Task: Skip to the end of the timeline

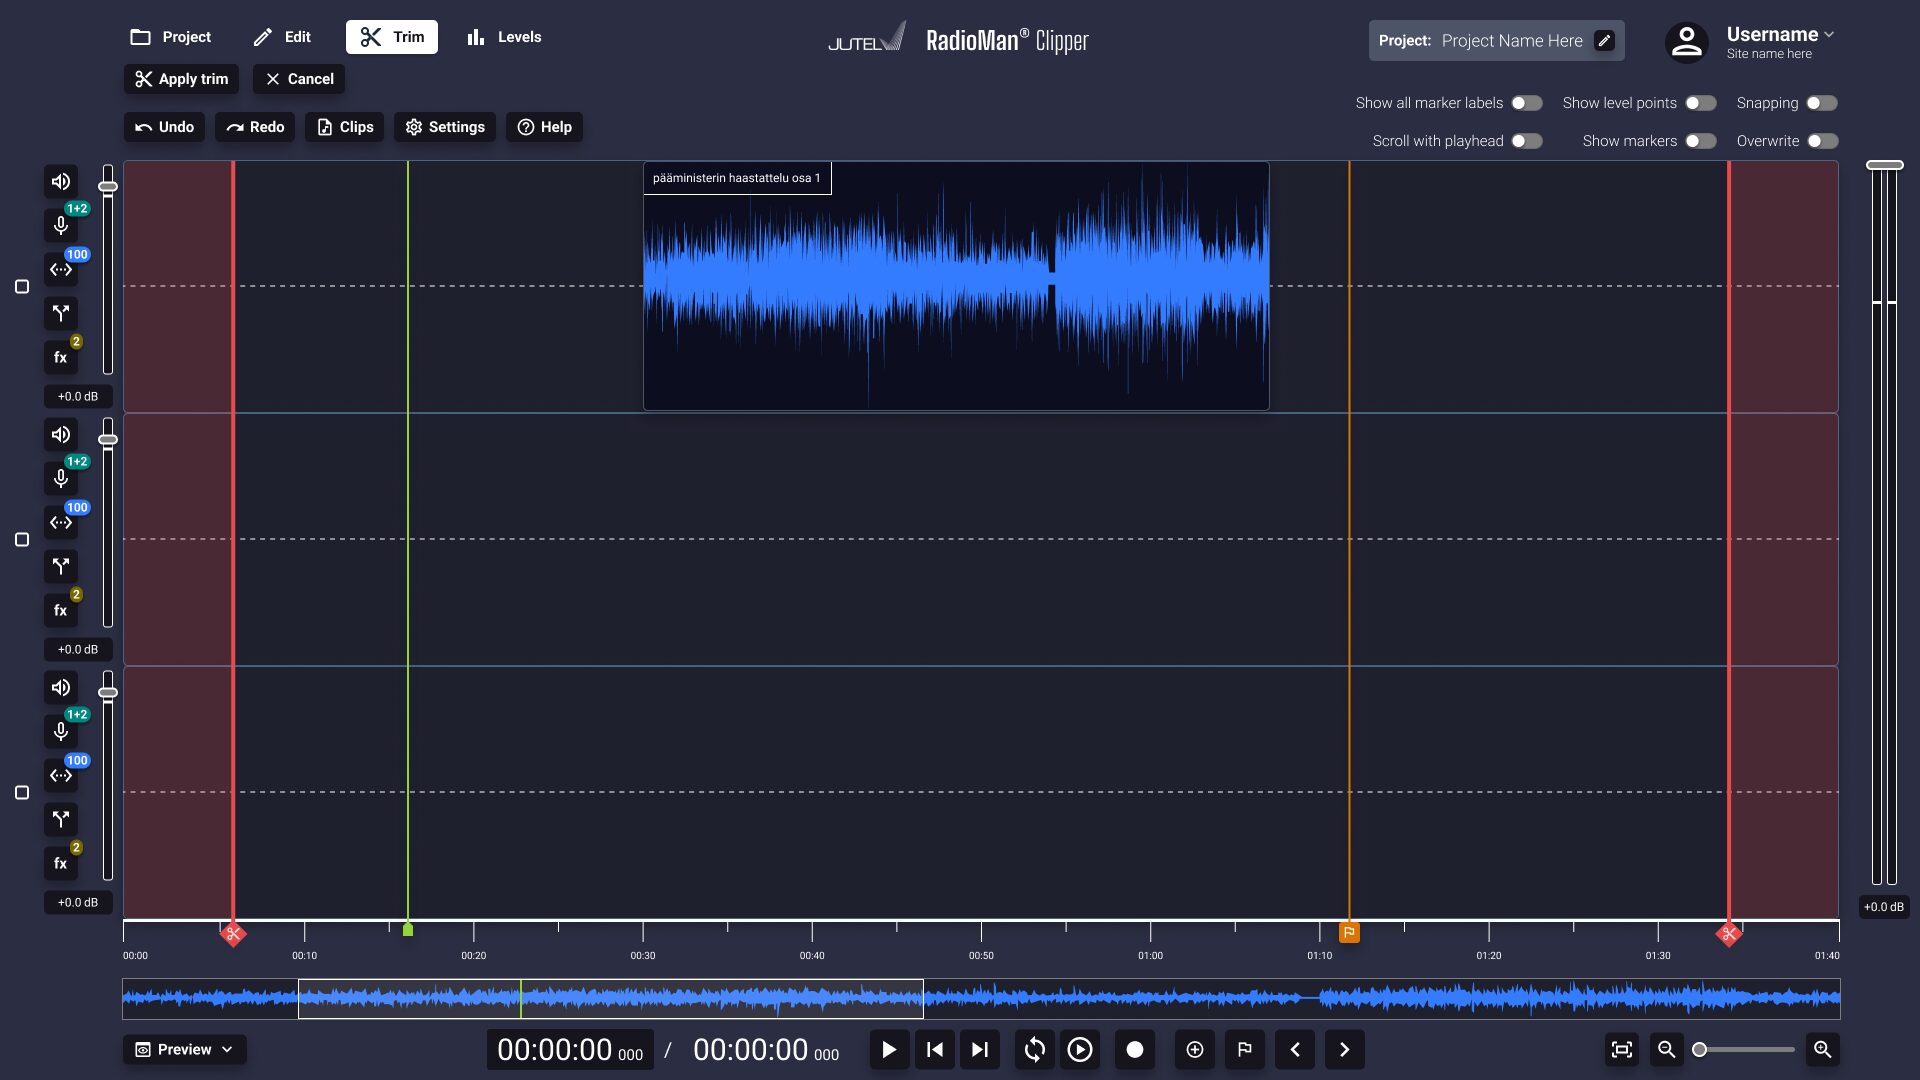Action: (980, 1050)
